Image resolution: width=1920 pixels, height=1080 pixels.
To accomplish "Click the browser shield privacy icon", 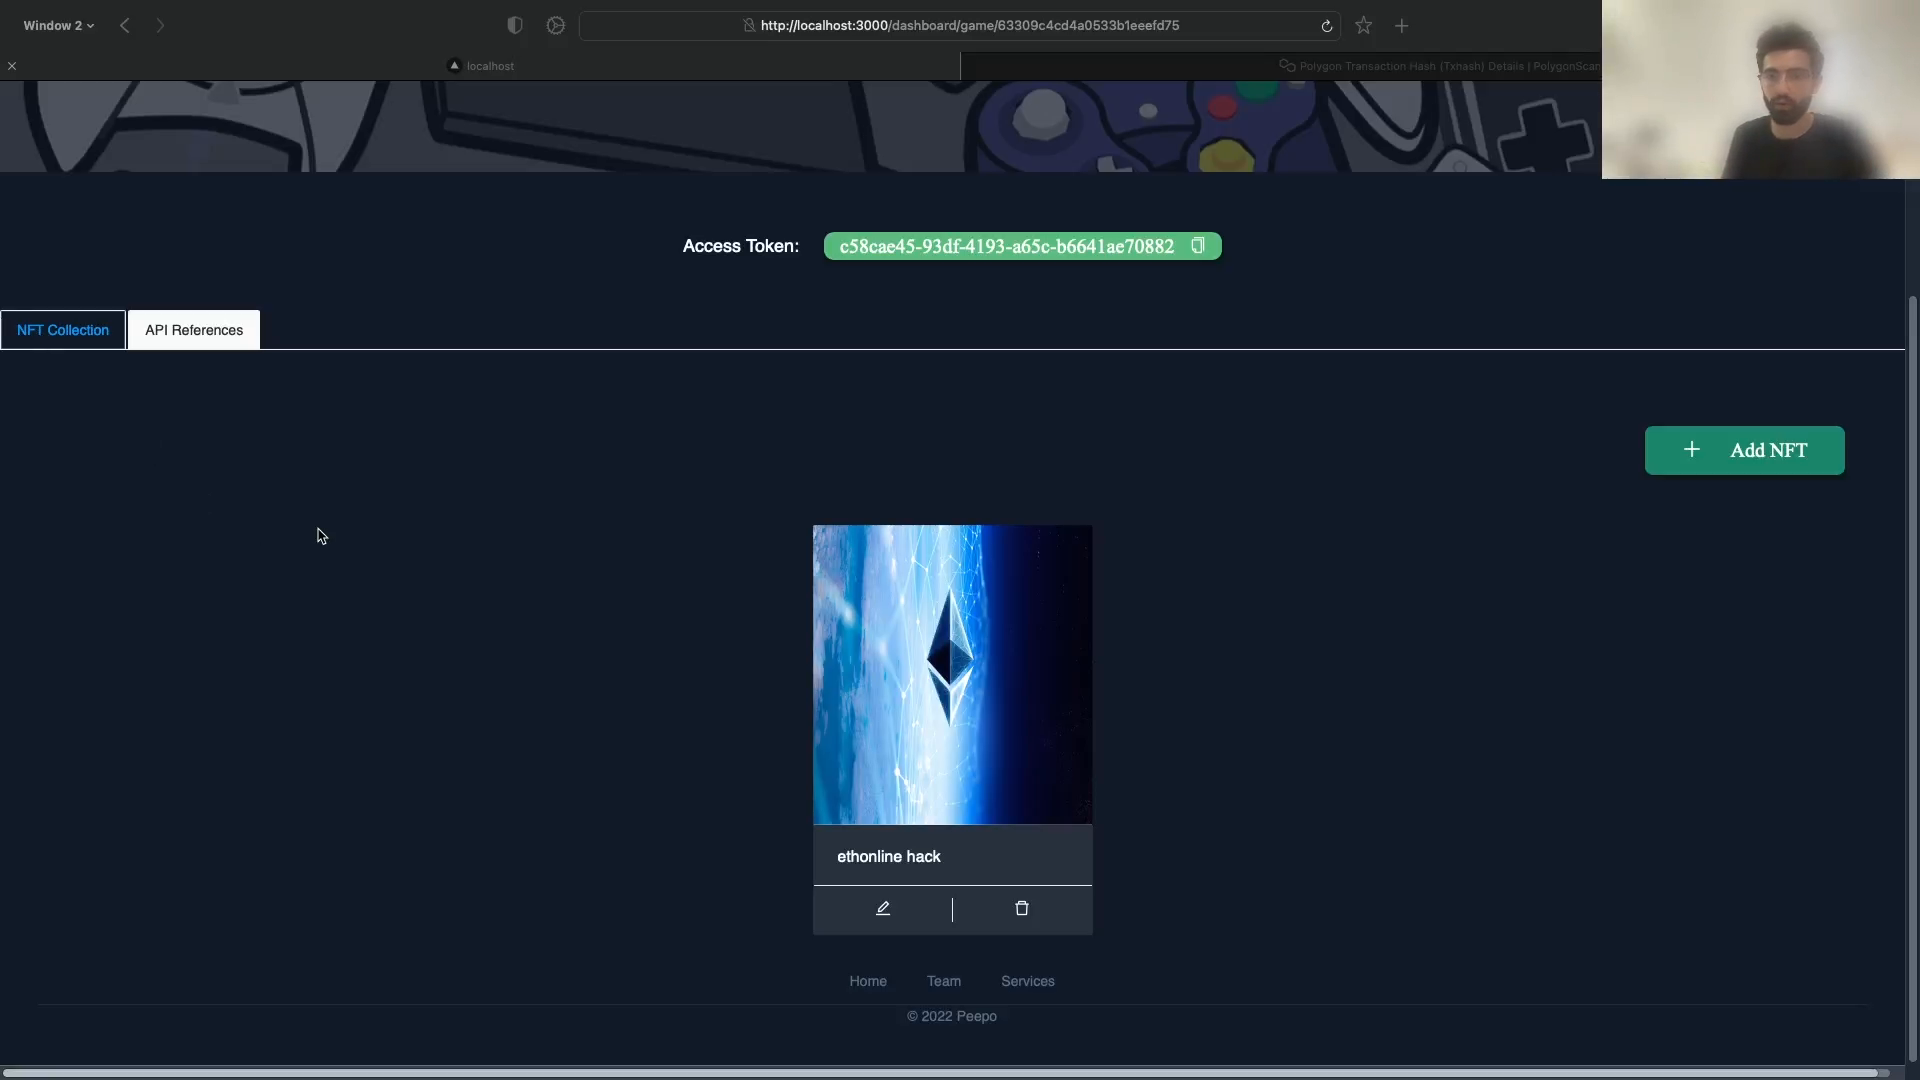I will (x=515, y=26).
